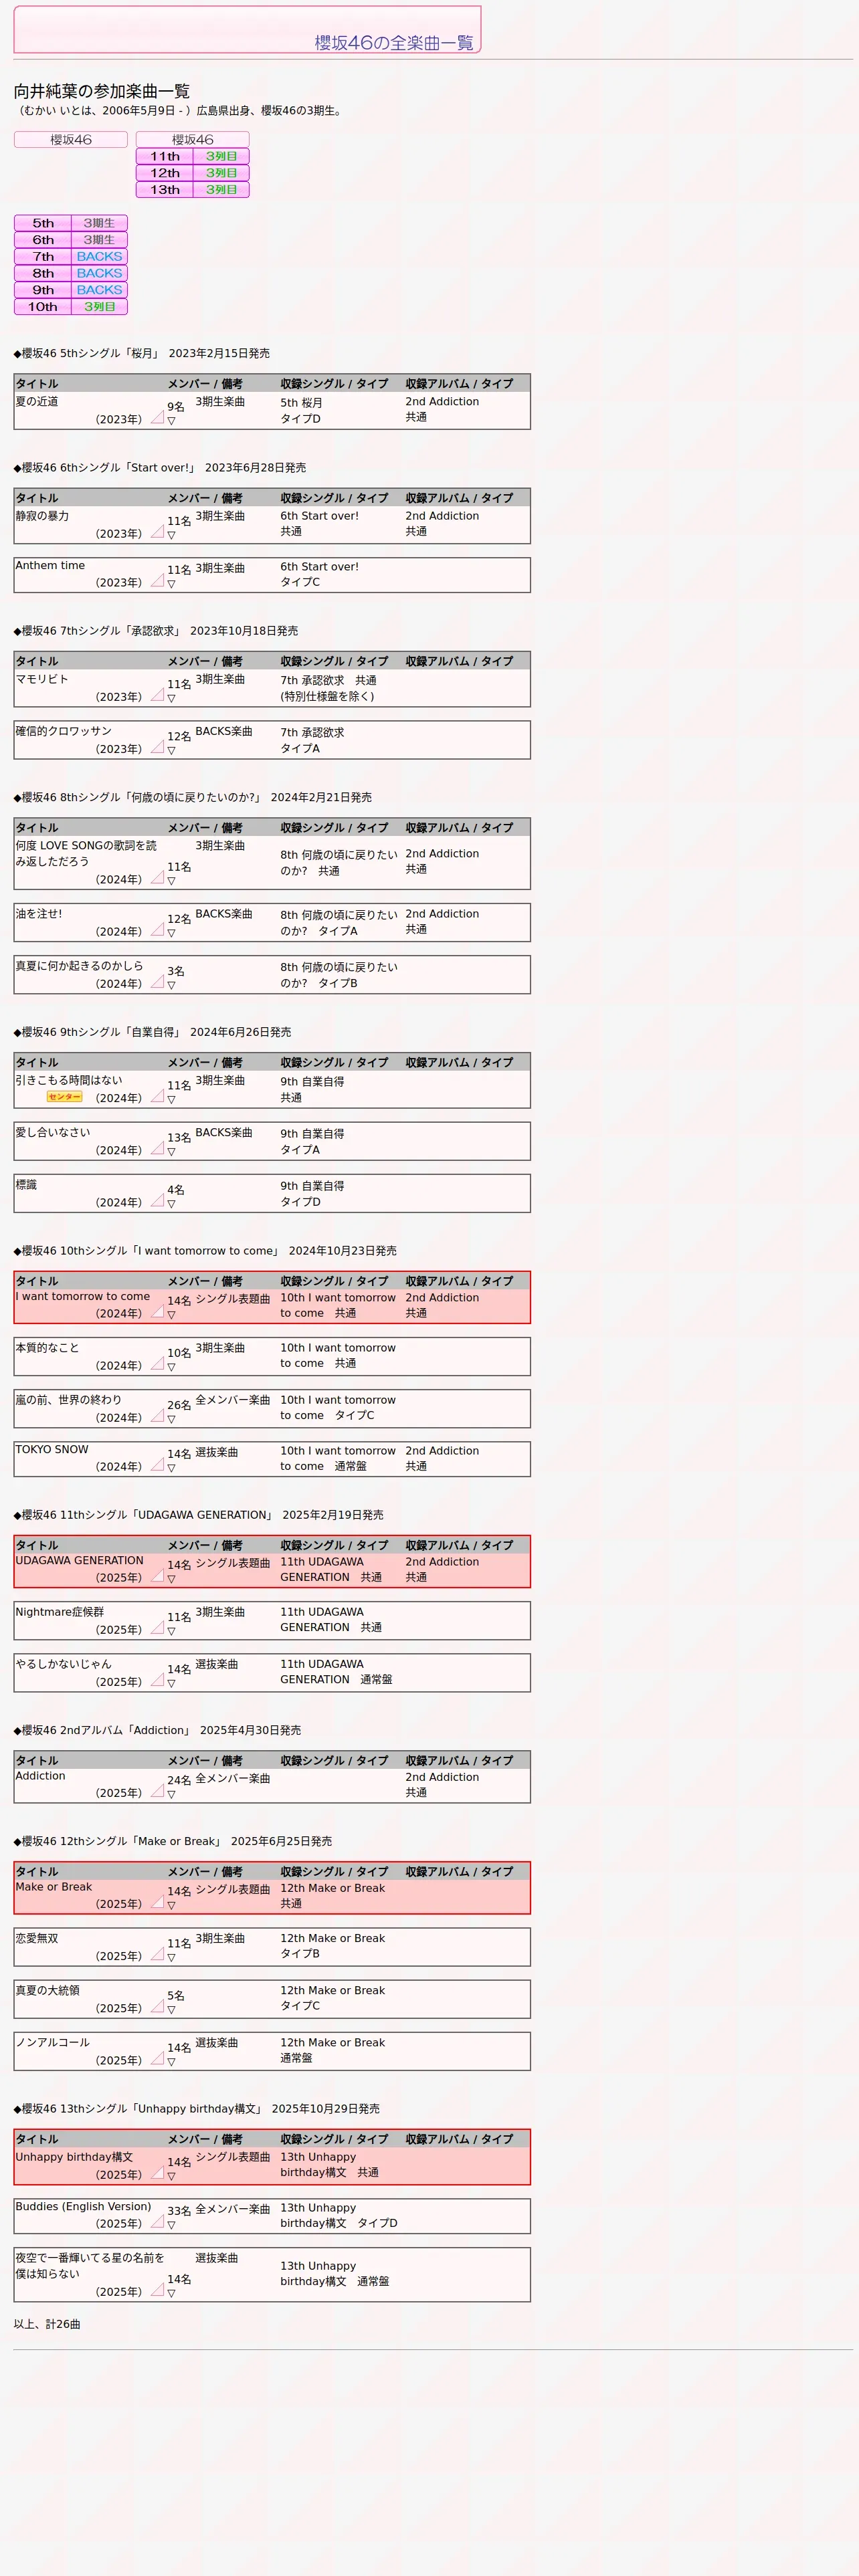Select the 7th BACKS button
The height and width of the screenshot is (2576, 859).
(71, 256)
